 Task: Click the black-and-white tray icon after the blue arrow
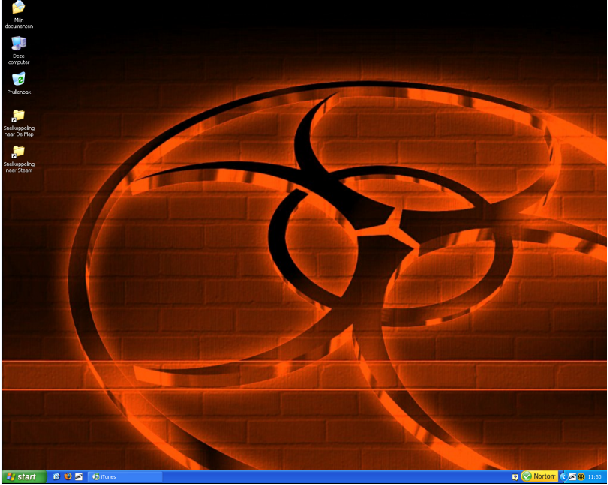572,477
